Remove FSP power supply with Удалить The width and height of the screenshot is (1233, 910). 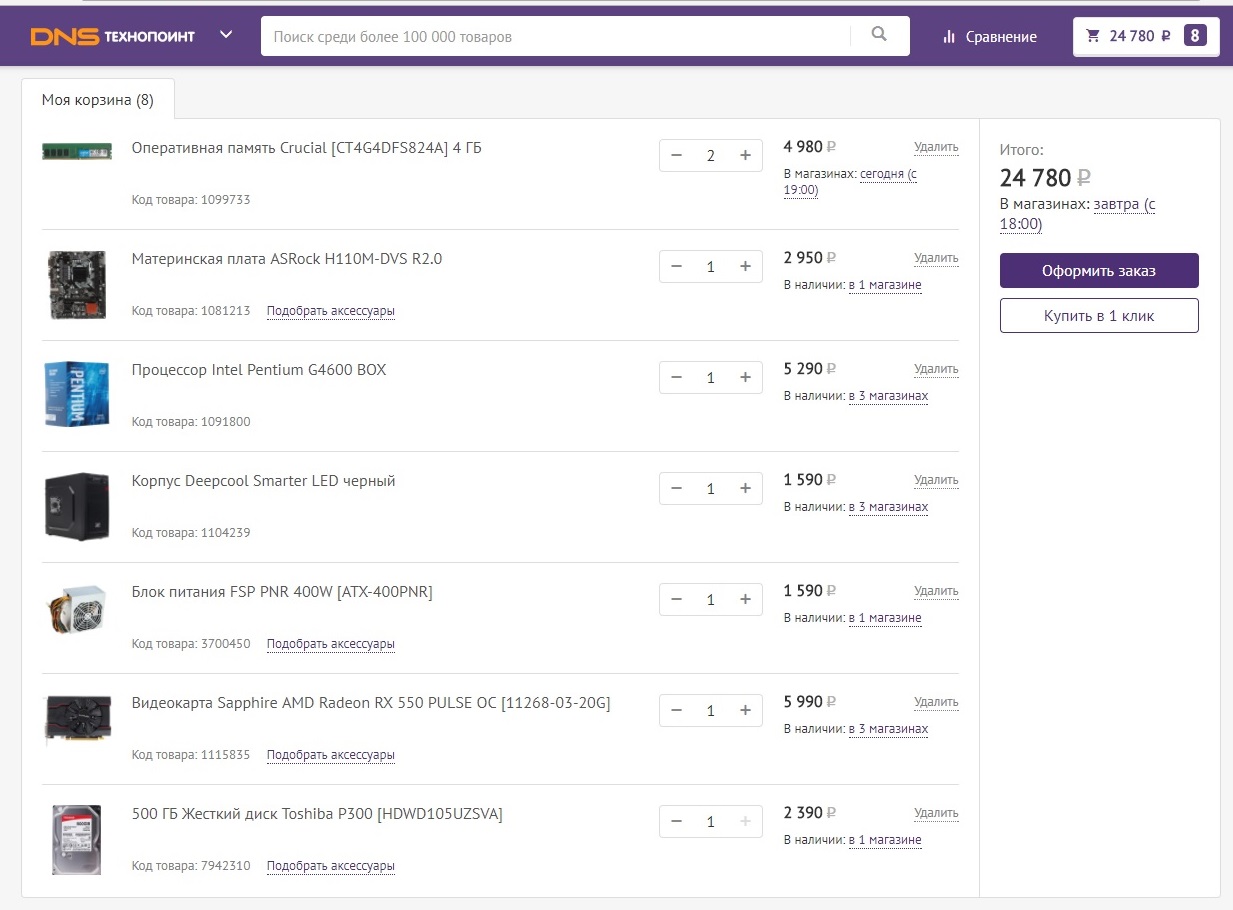[x=936, y=591]
